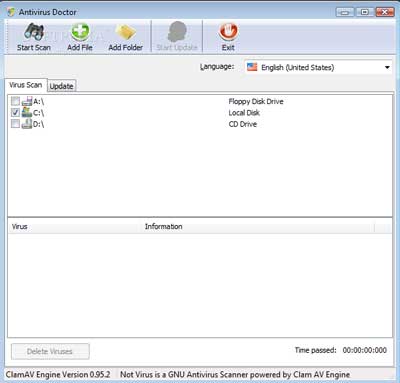The image size is (400, 383).
Task: Enable the A:\ floppy drive checkbox
Action: pyautogui.click(x=15, y=101)
